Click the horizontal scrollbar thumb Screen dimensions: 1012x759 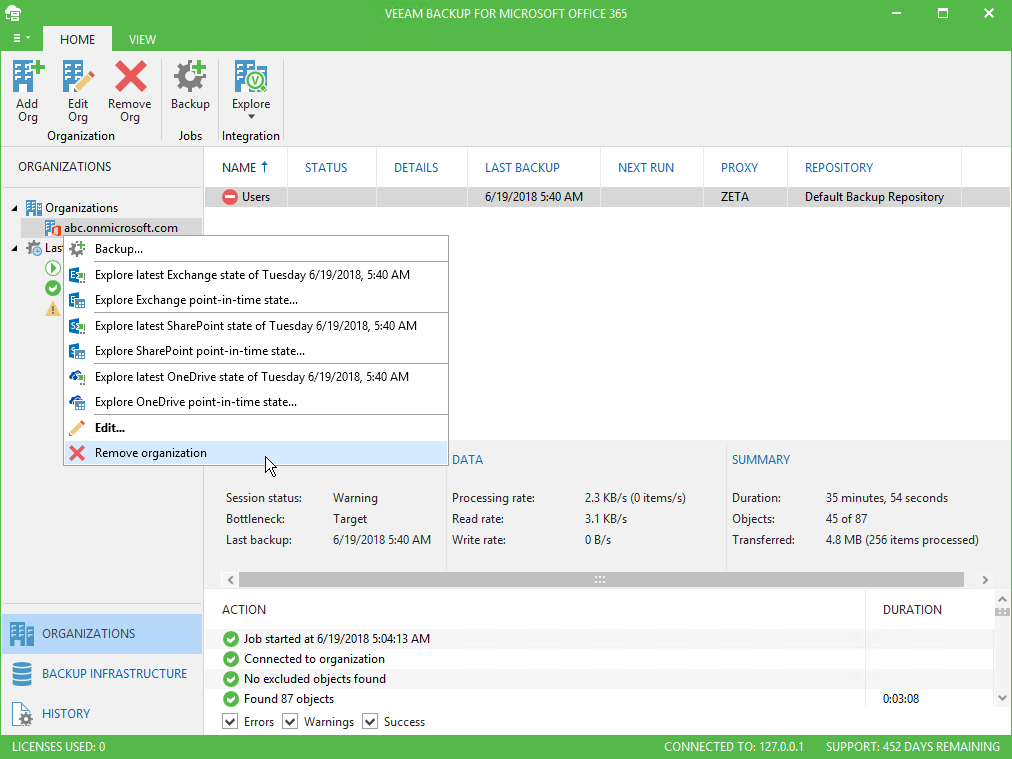(x=601, y=580)
